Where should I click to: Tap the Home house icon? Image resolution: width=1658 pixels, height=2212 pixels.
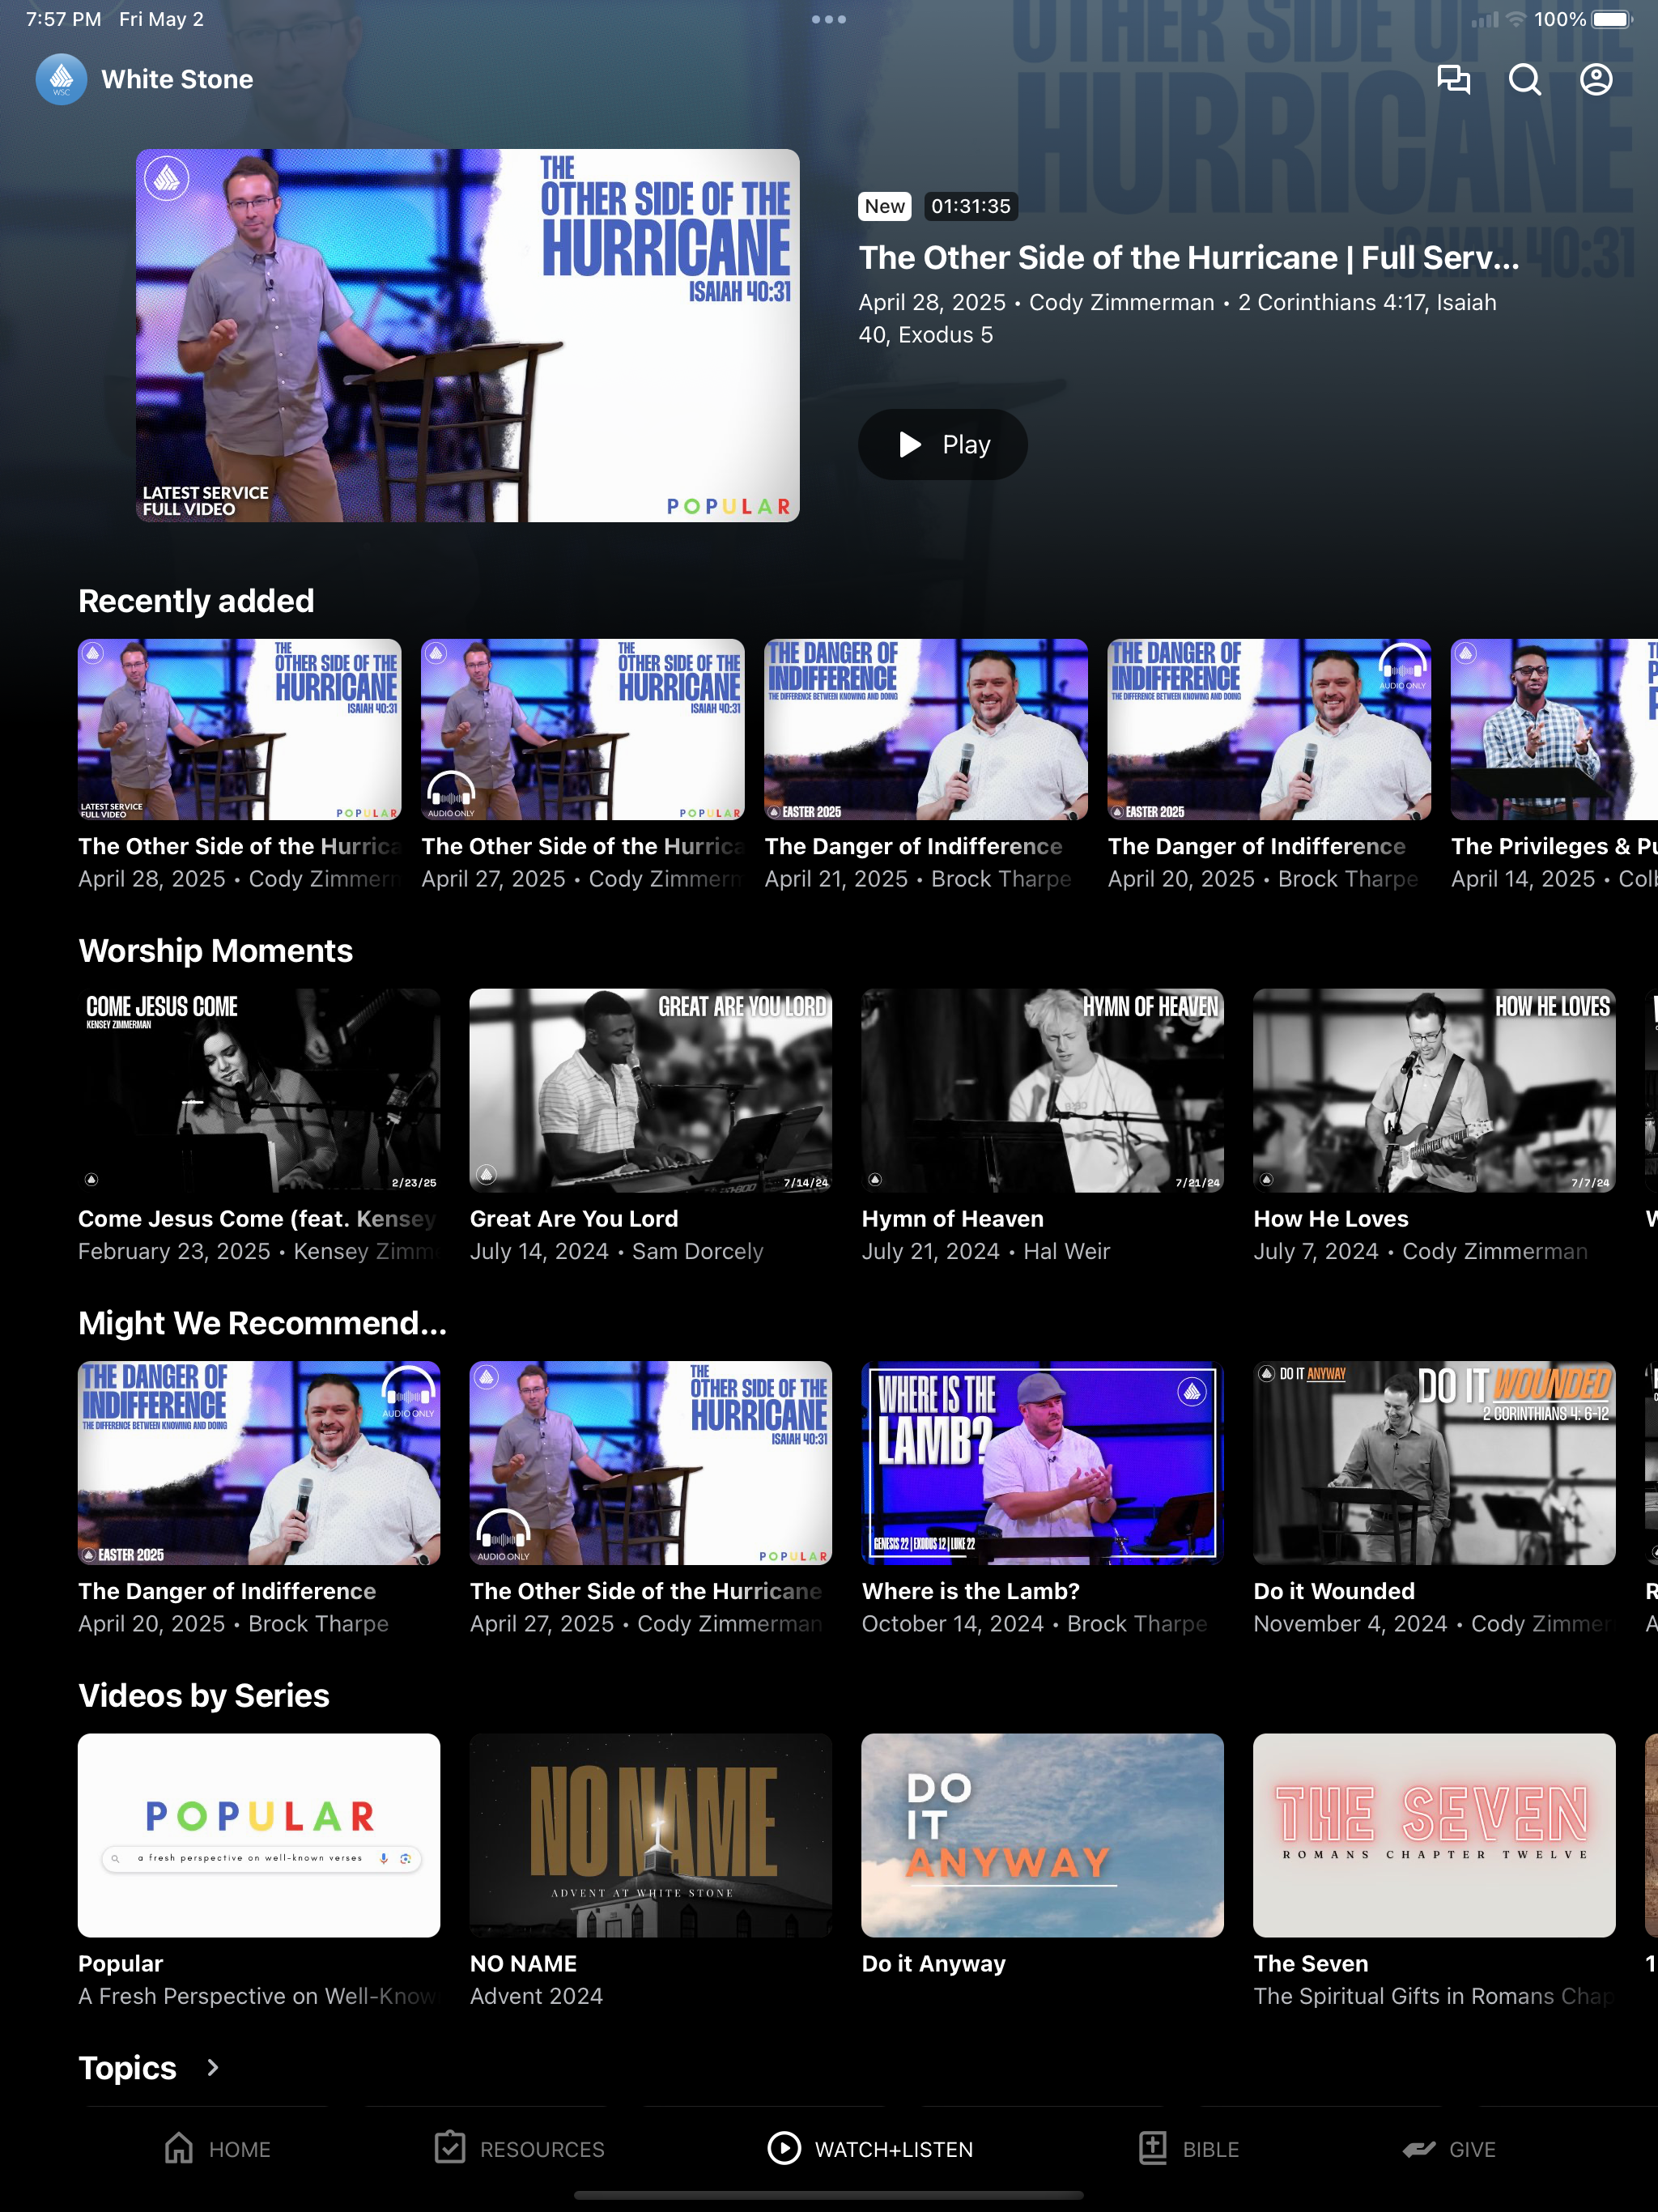[x=179, y=2149]
